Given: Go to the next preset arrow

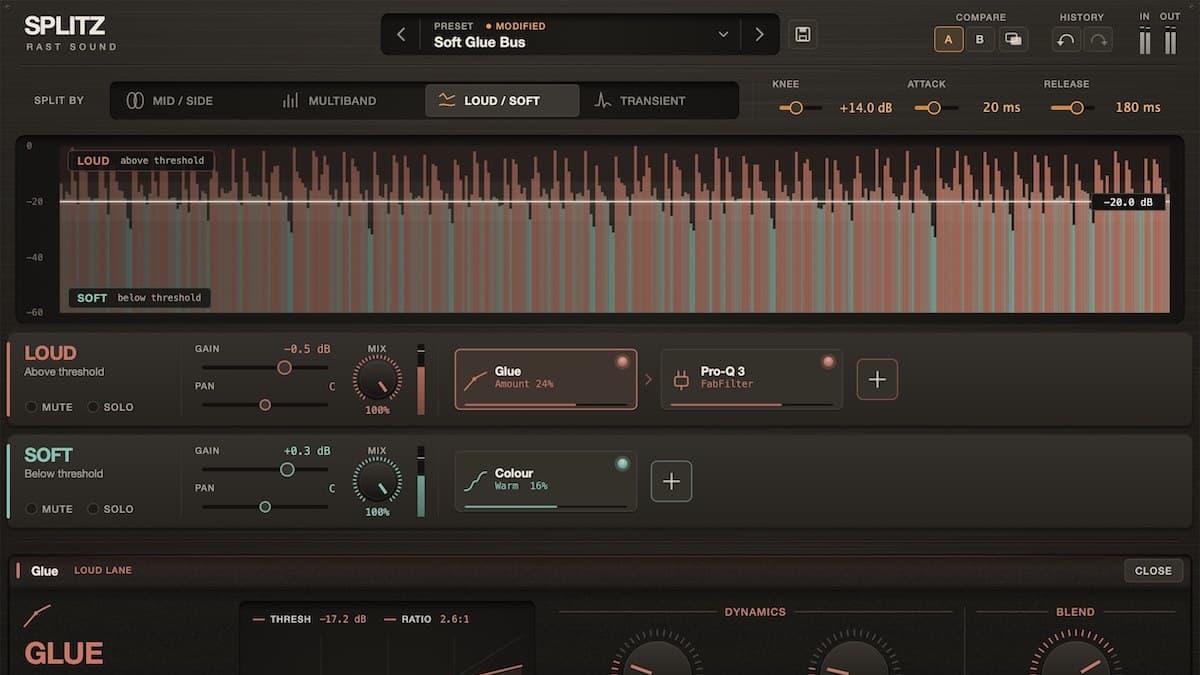Looking at the screenshot, I should tap(759, 35).
